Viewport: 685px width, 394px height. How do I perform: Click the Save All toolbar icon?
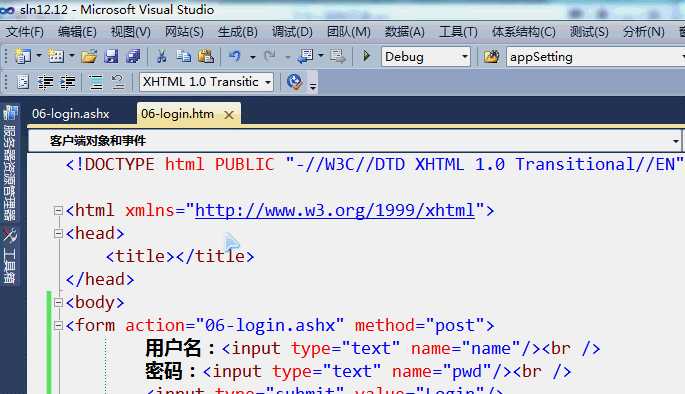[x=133, y=56]
